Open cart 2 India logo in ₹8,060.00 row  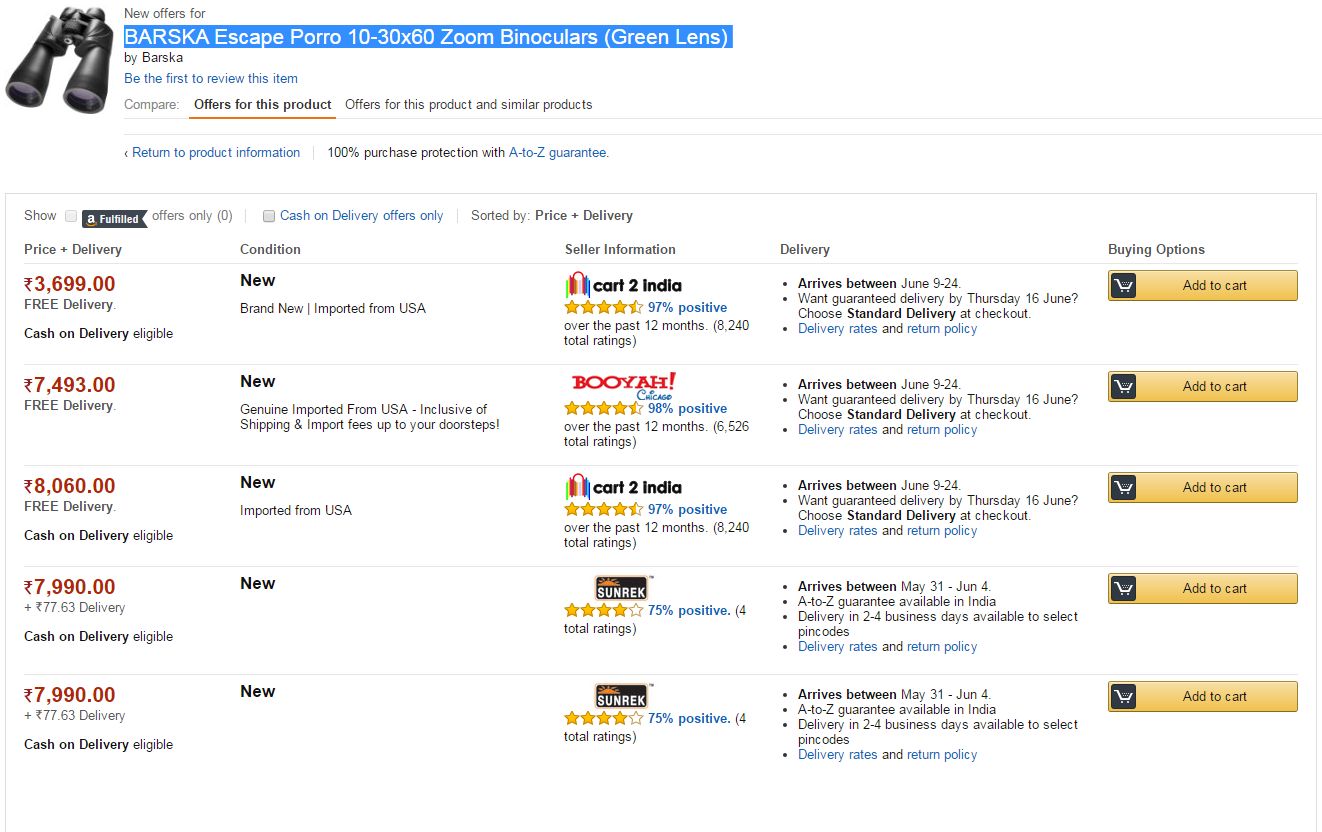pos(623,487)
